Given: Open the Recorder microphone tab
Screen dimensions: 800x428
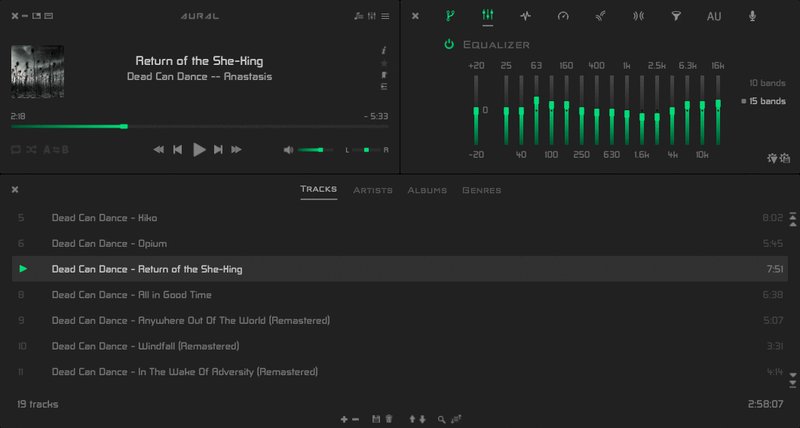Looking at the screenshot, I should pyautogui.click(x=752, y=16).
